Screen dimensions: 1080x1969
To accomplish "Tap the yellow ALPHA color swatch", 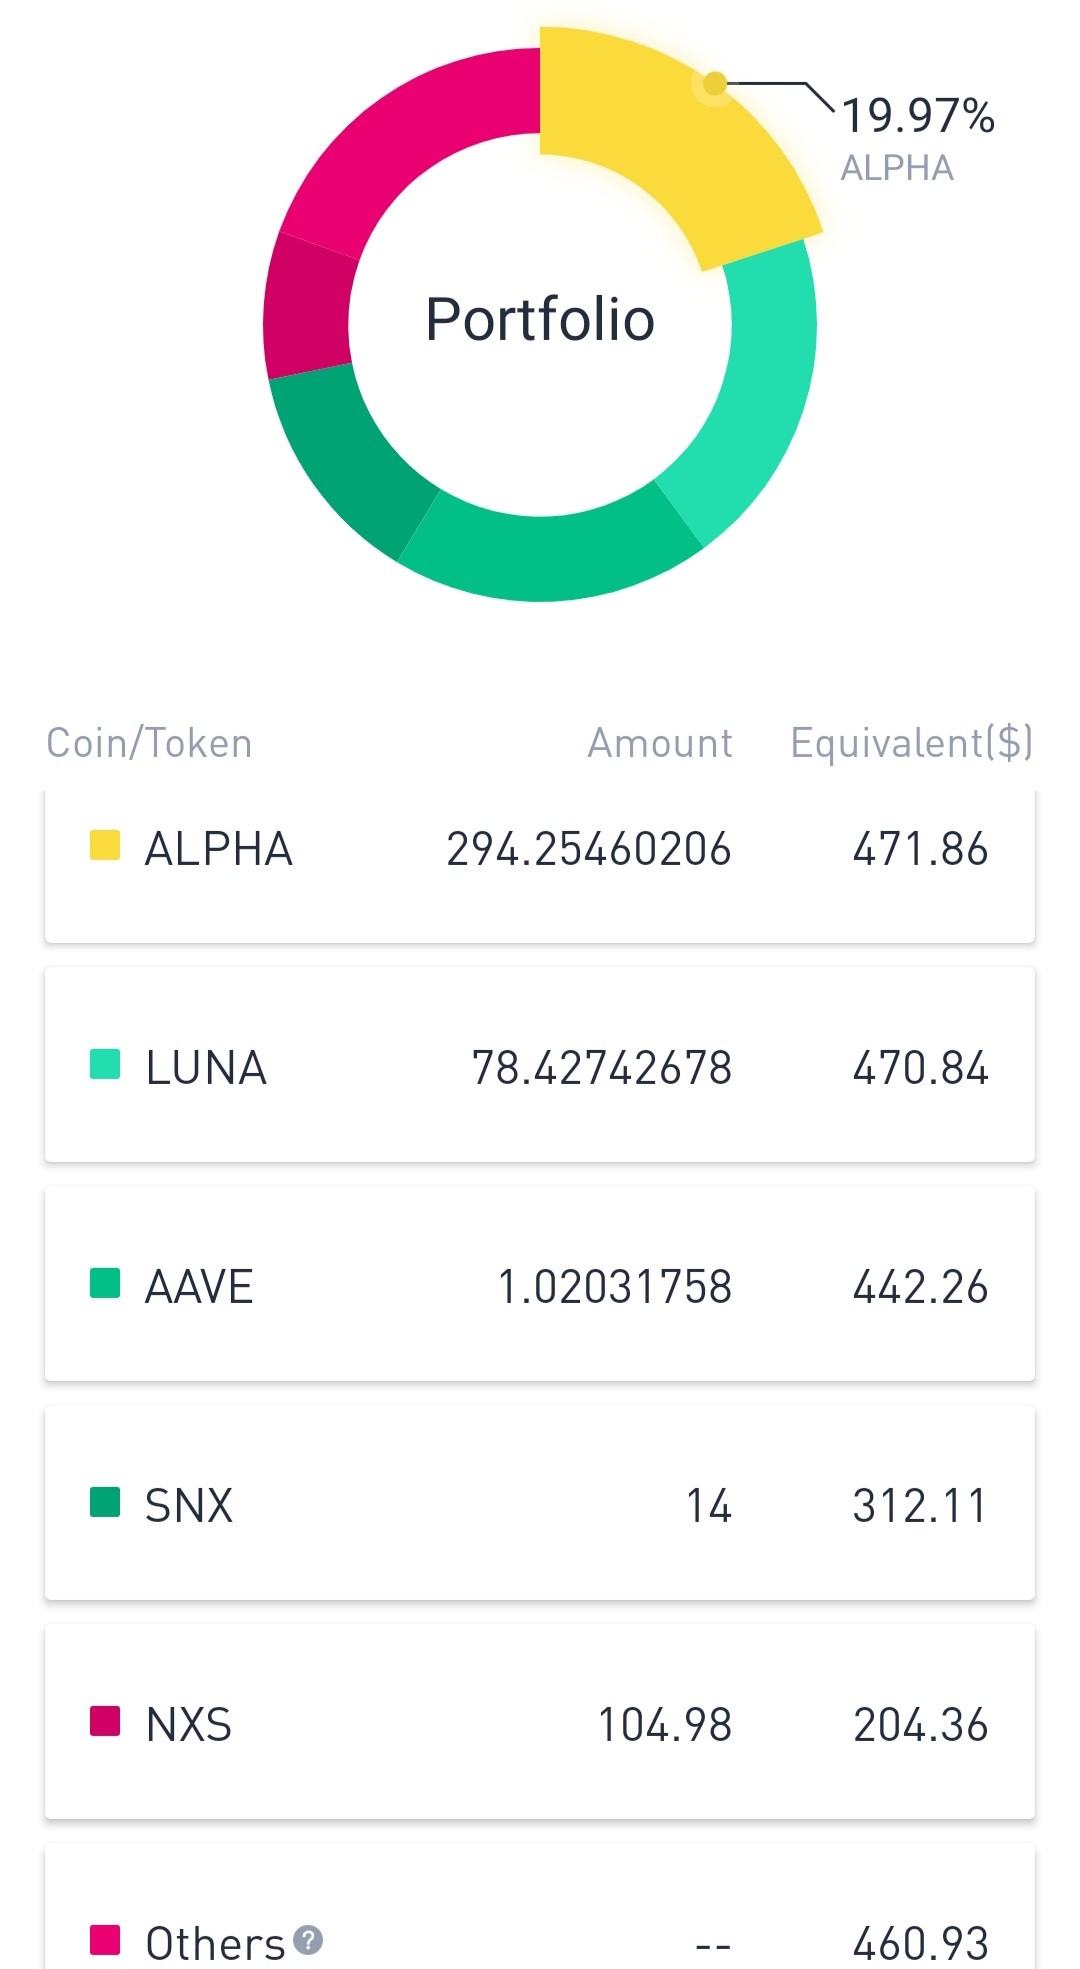I will point(105,845).
